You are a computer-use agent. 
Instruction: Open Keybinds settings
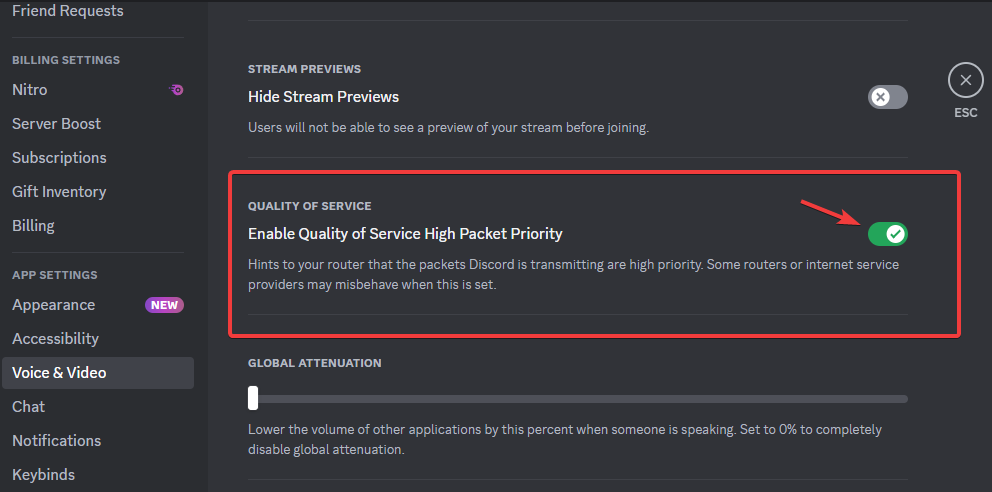(x=43, y=475)
